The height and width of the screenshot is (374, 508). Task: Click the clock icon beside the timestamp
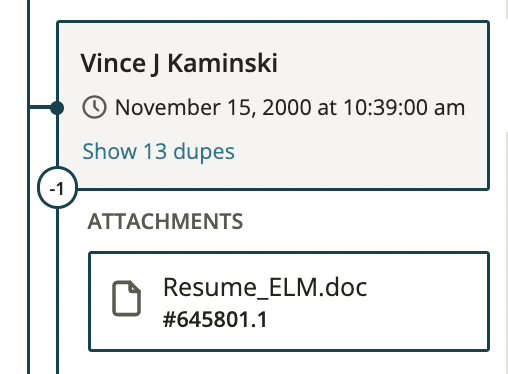click(x=94, y=107)
